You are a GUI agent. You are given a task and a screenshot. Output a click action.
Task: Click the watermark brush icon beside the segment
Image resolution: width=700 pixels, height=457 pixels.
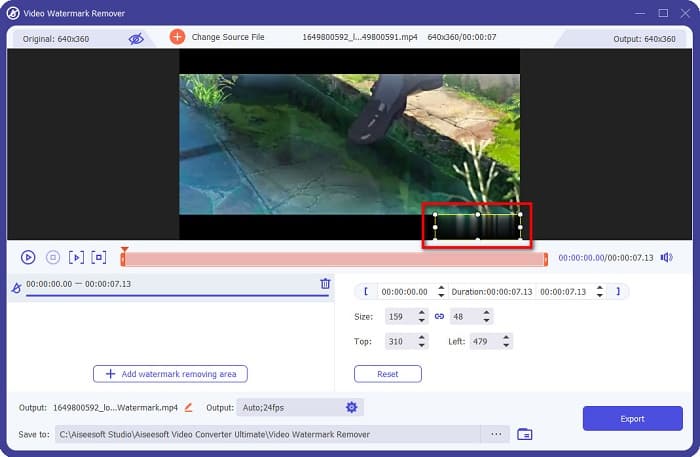click(x=17, y=288)
